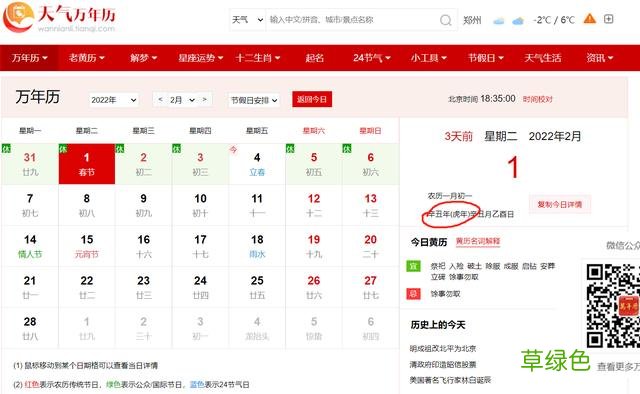
Task: Click the 返回今日 button
Action: click(x=312, y=99)
